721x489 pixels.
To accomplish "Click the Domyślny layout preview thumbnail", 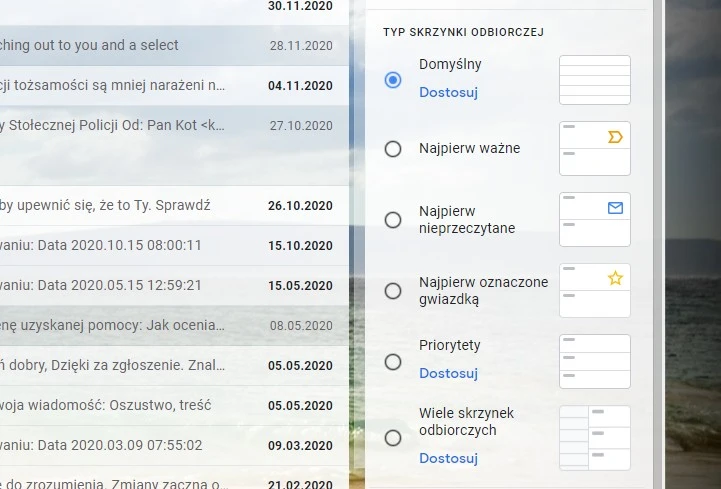I will click(594, 80).
